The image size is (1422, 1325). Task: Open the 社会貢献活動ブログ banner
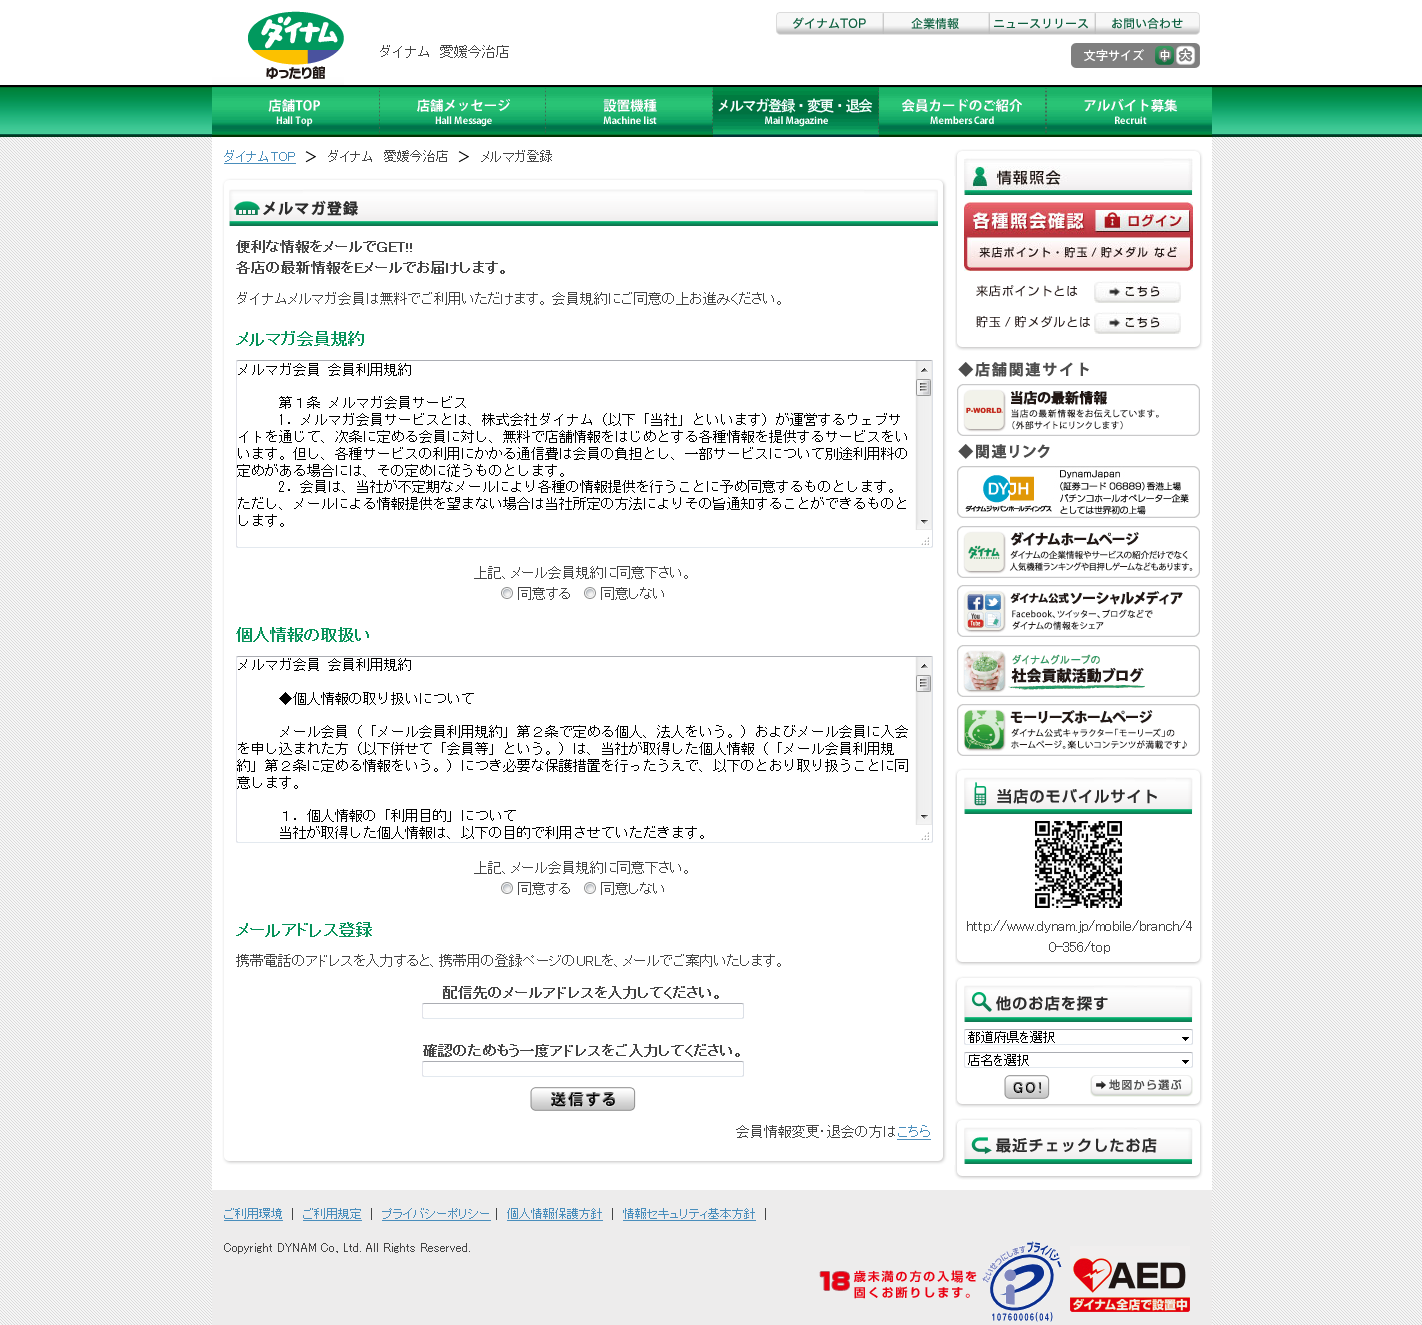point(1078,671)
